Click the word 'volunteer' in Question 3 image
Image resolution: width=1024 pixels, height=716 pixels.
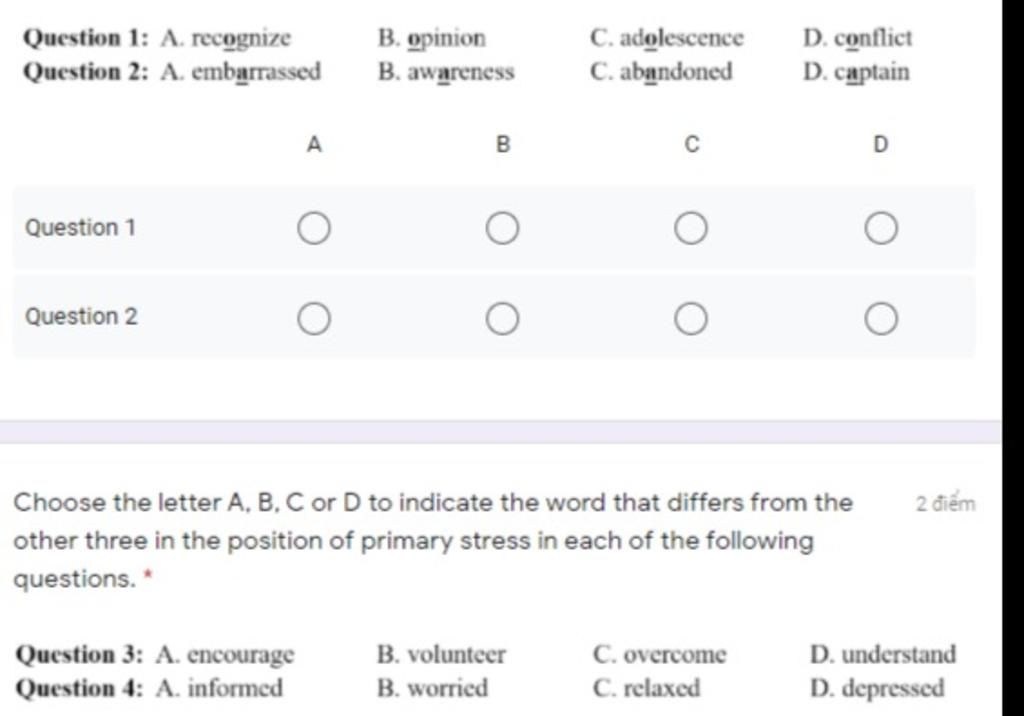tap(456, 654)
